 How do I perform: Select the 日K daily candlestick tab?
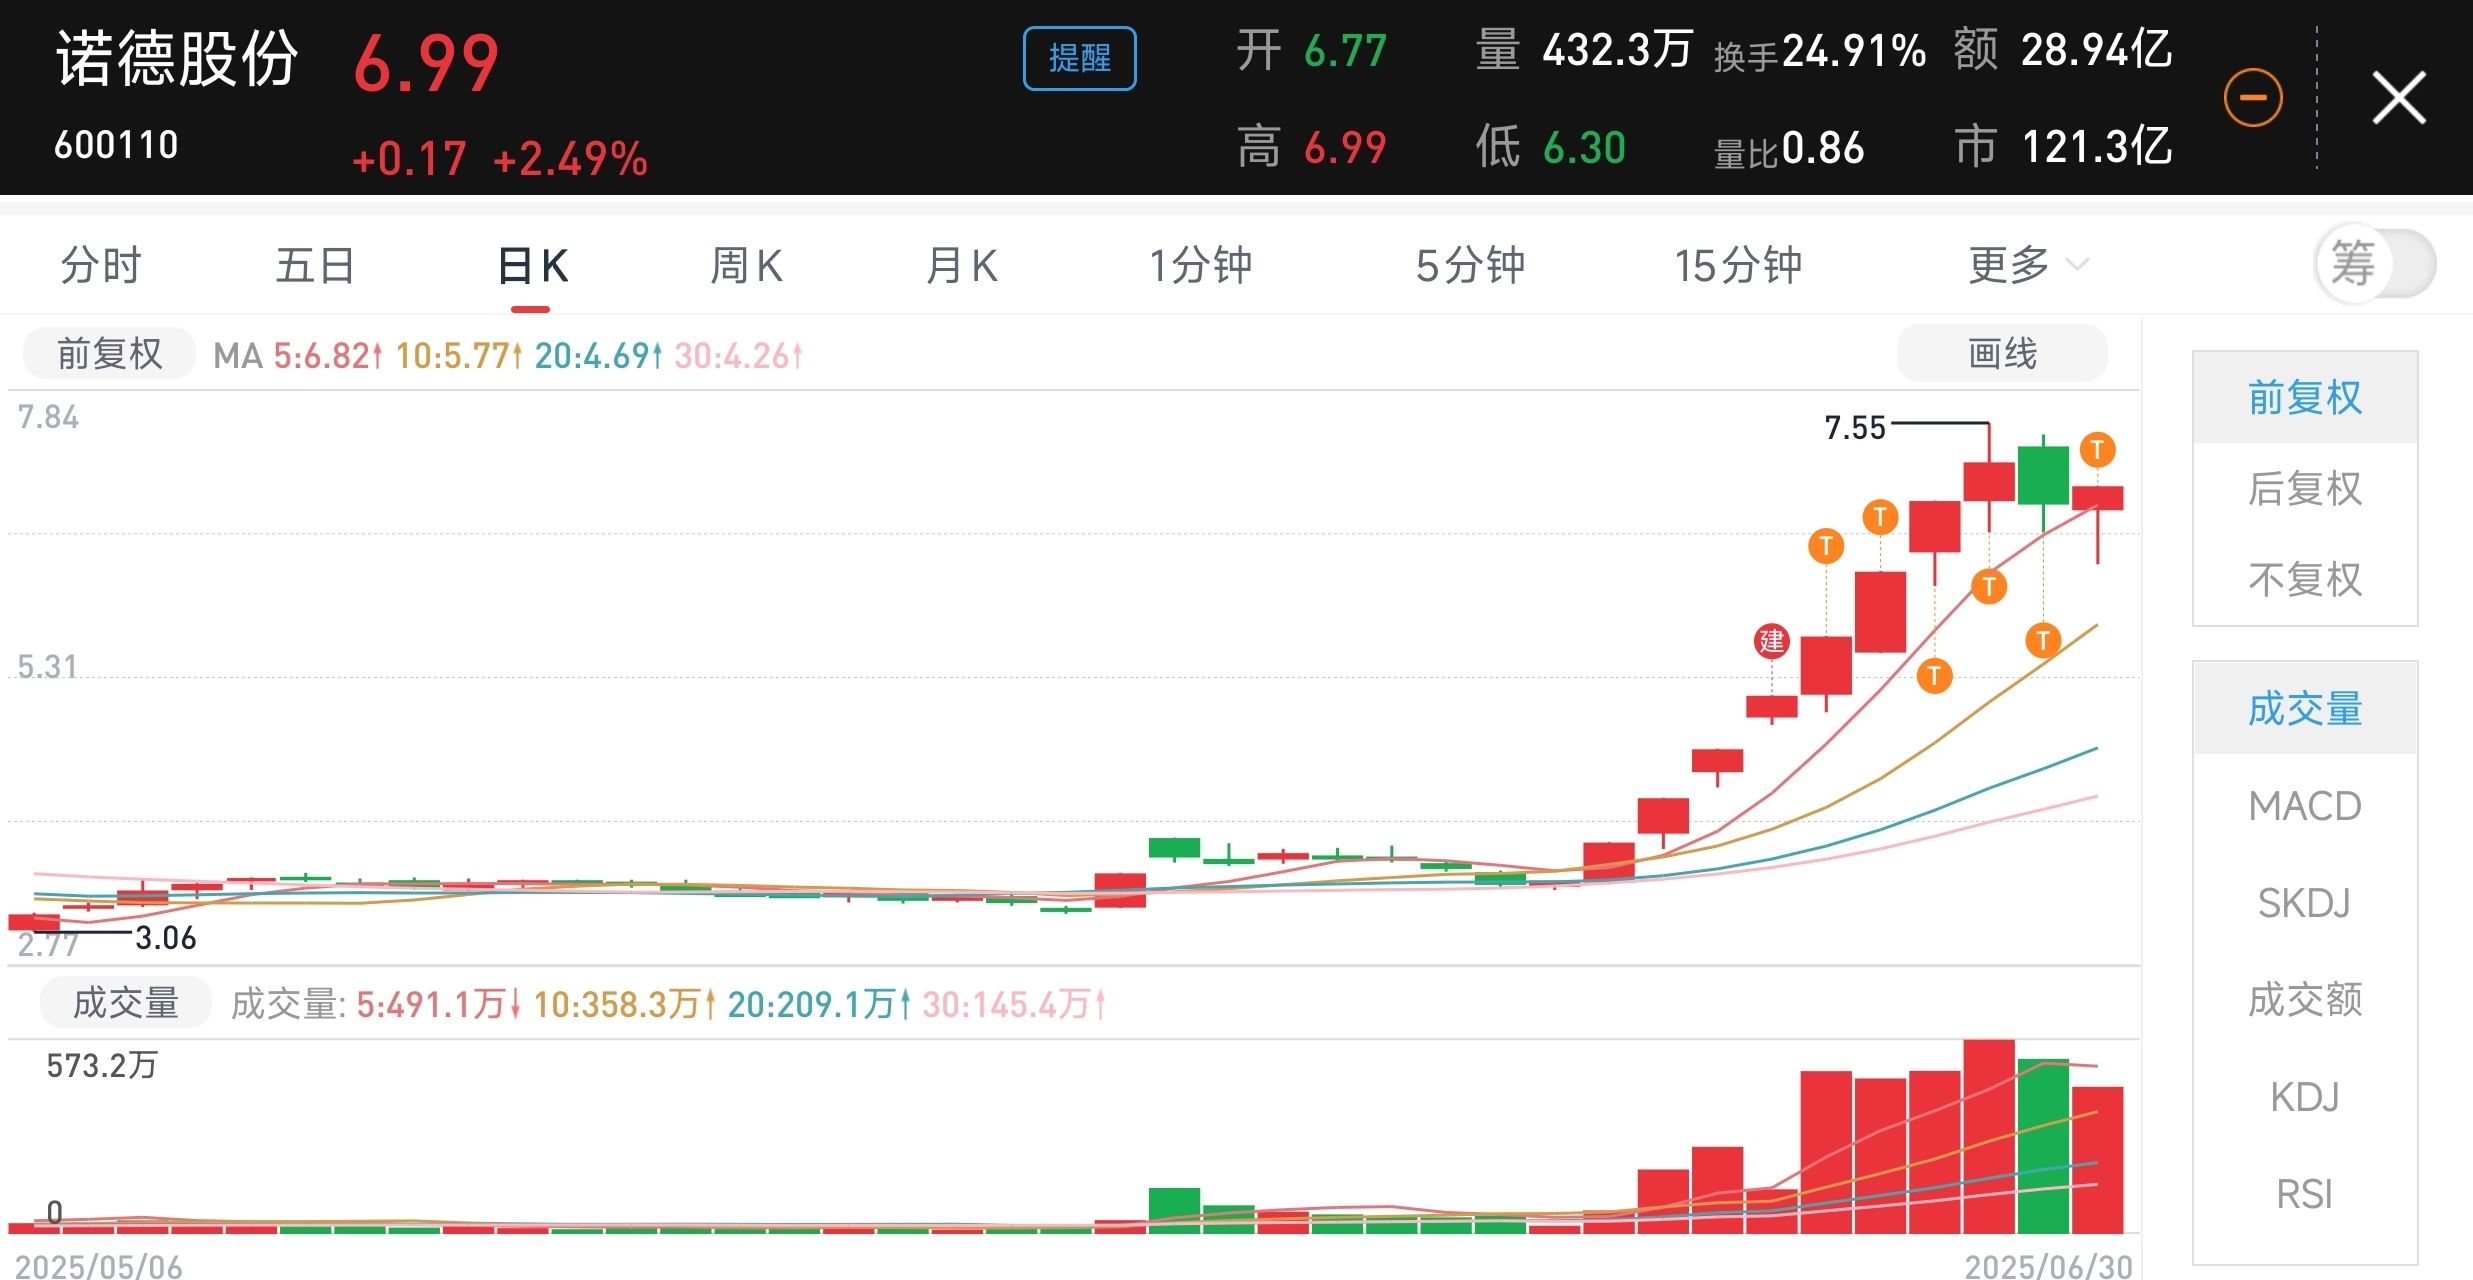(x=532, y=266)
